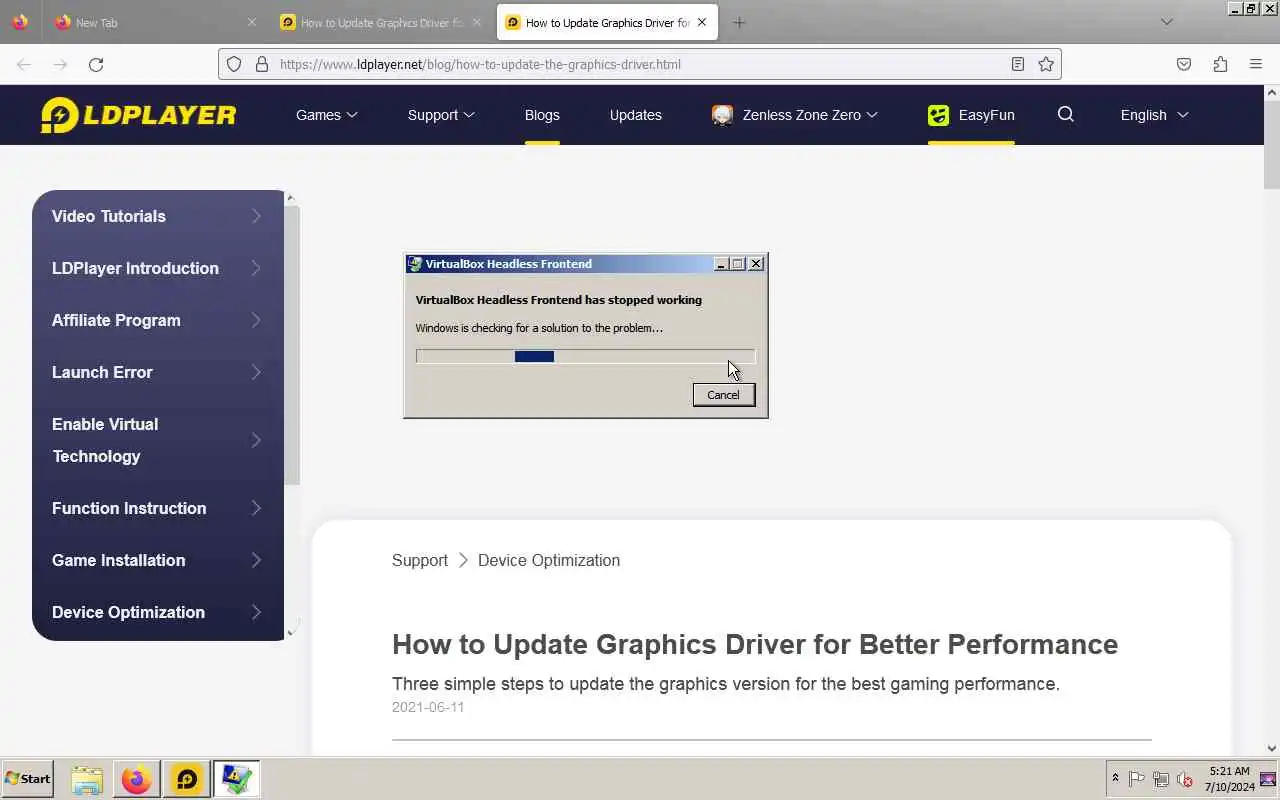
Task: Click the muted volume tray icon
Action: coord(1185,779)
